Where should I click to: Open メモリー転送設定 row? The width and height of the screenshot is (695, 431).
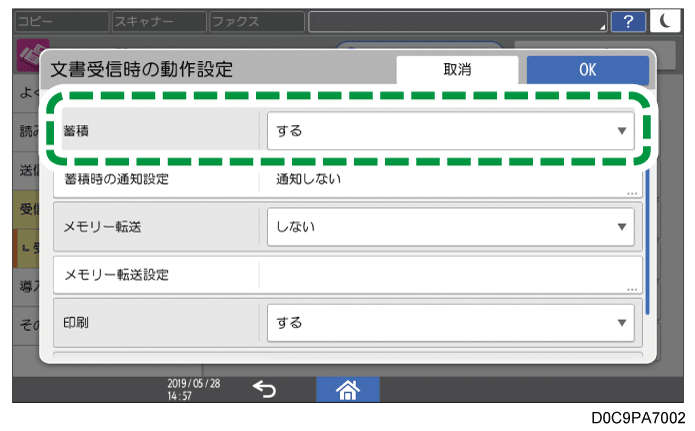pyautogui.click(x=348, y=275)
